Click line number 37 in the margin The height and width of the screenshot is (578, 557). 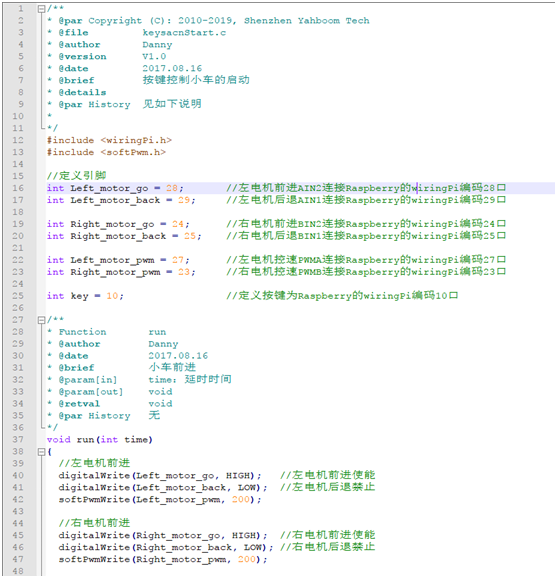point(18,440)
